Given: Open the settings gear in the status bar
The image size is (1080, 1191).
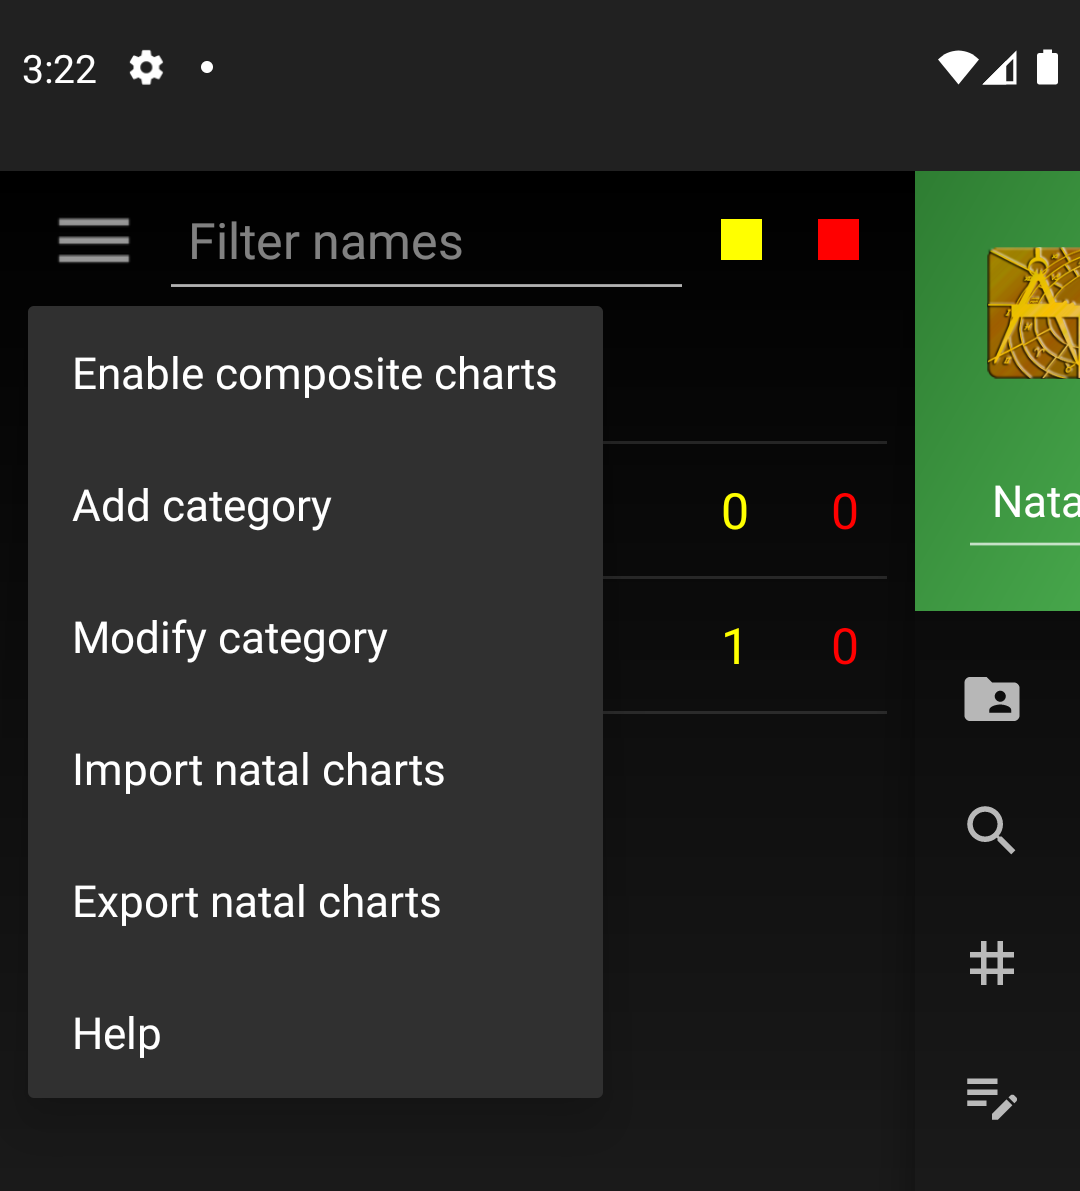Looking at the screenshot, I should pos(146,68).
